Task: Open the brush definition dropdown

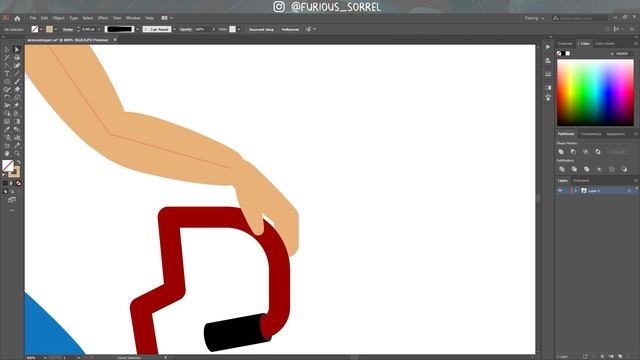Action: click(174, 29)
